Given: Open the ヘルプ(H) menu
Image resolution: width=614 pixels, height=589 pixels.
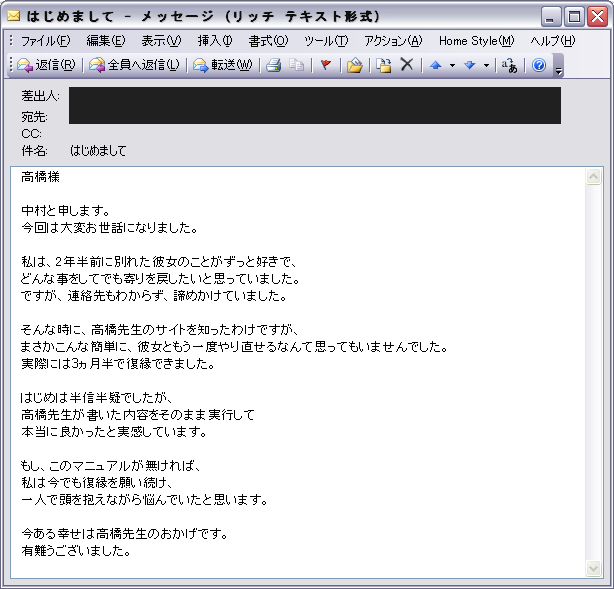Looking at the screenshot, I should 553,41.
